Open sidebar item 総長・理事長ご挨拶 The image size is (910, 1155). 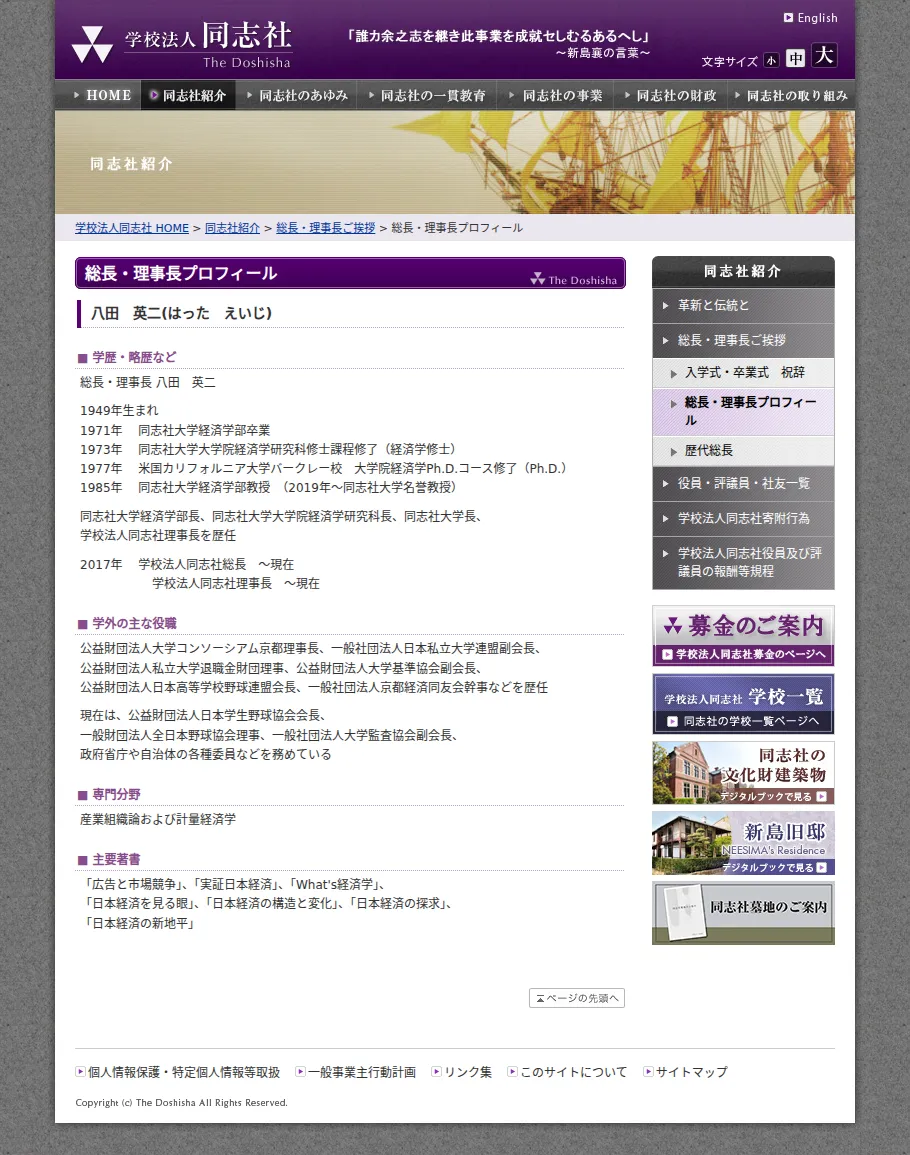coord(743,340)
